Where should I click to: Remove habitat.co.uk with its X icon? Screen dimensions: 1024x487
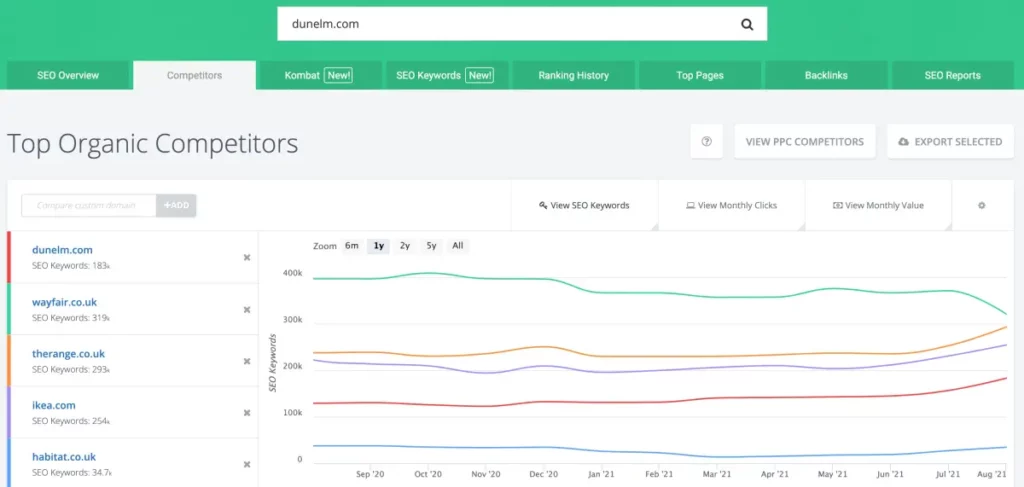247,464
